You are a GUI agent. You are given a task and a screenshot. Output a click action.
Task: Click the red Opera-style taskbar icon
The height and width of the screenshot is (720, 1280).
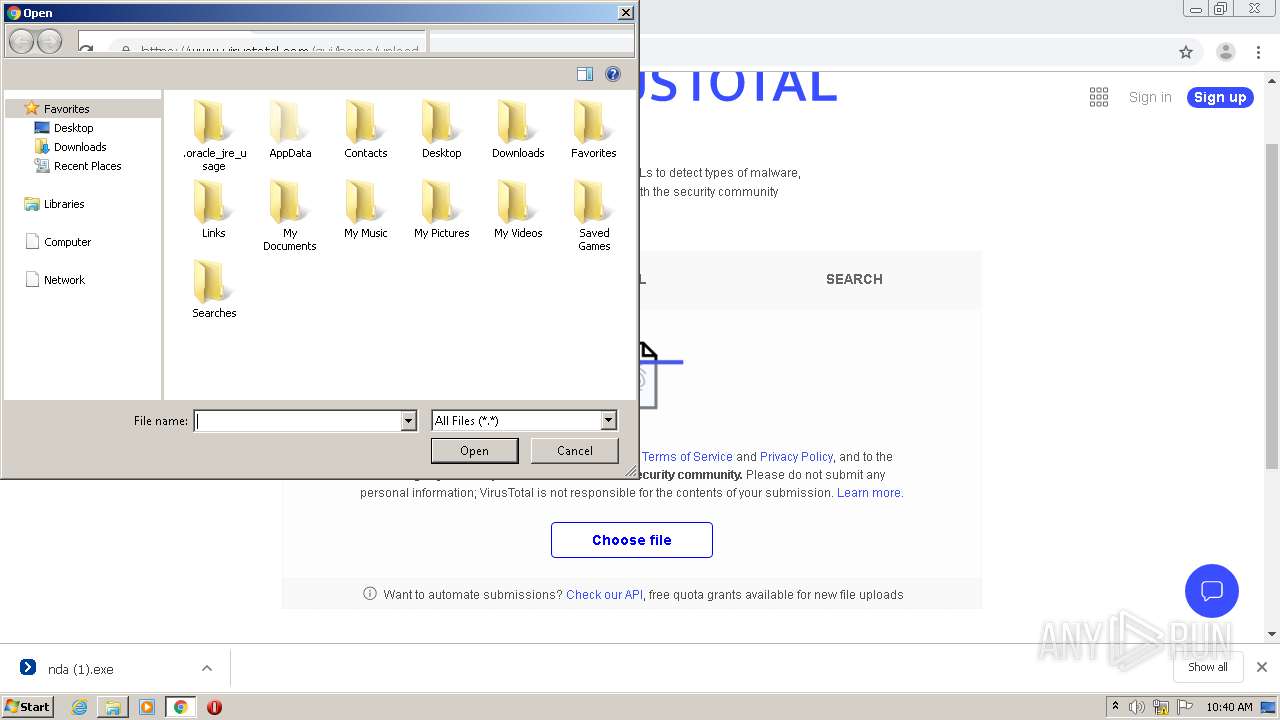tap(214, 707)
